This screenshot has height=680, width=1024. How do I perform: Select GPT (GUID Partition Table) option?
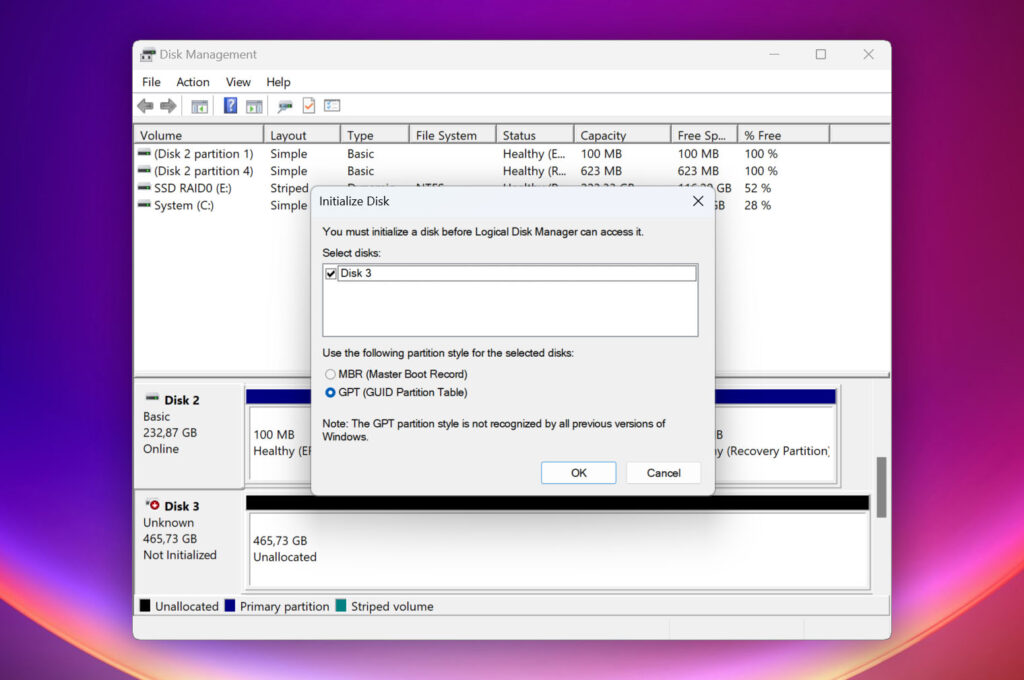tap(331, 393)
